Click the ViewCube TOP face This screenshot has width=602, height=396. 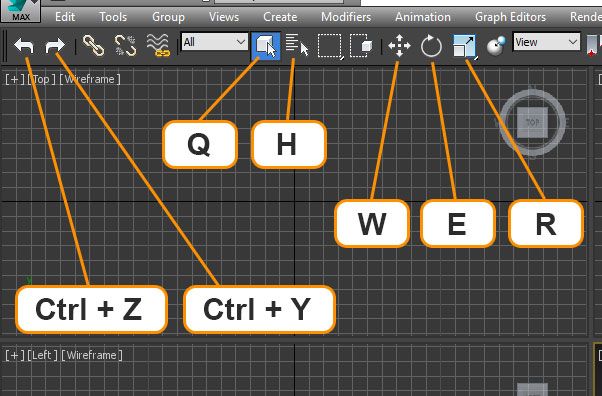(x=532, y=123)
